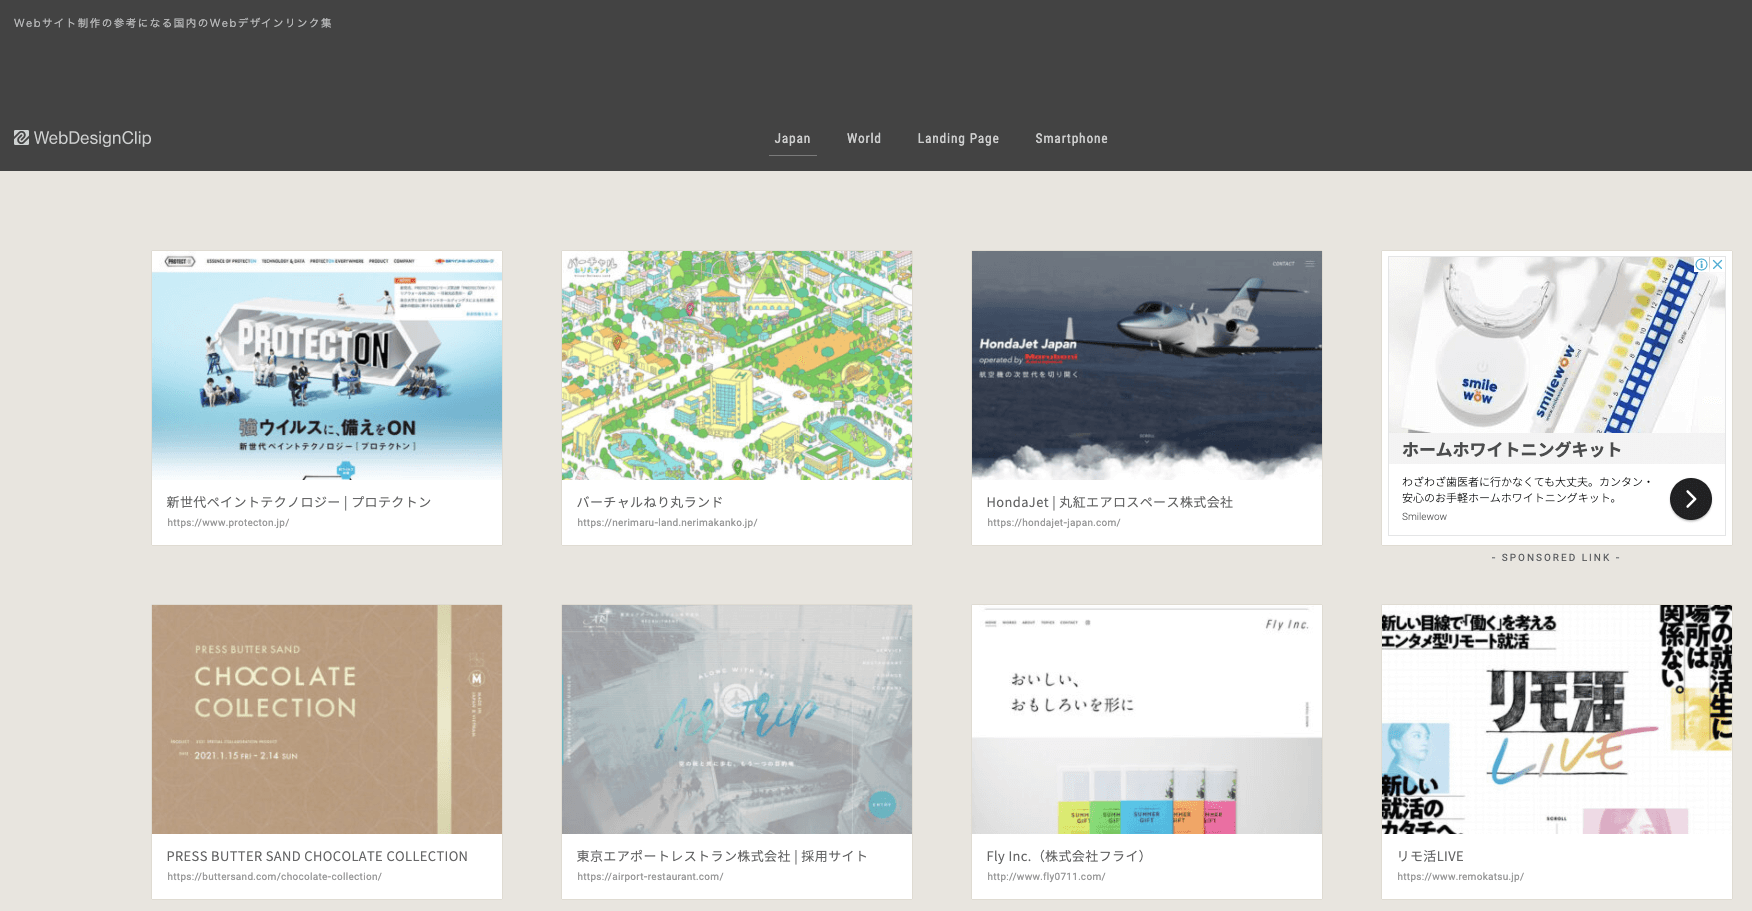Open the Fly Inc. site thumbnail
Screen dimensions: 1752x911
pyautogui.click(x=1147, y=719)
